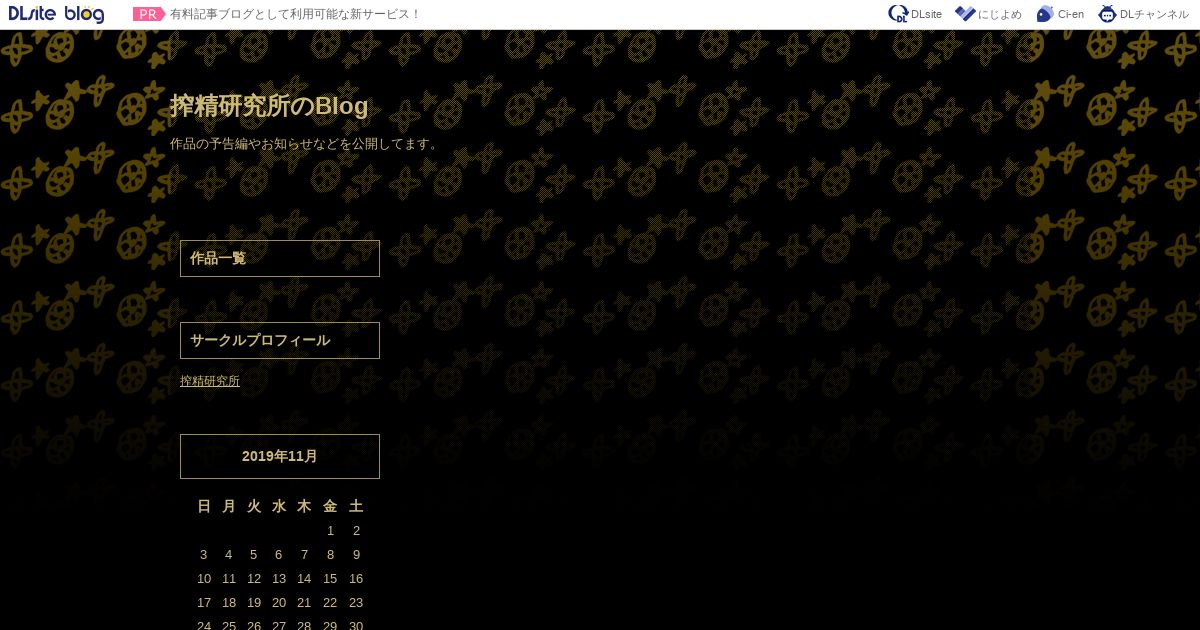
Task: Open the にじよめ logo icon
Action: (965, 14)
